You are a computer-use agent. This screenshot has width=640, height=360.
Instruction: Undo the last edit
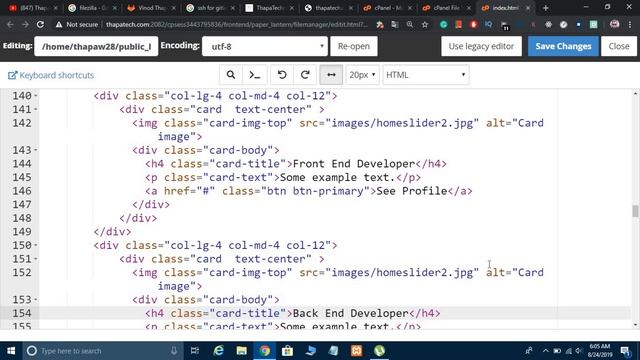tap(282, 75)
